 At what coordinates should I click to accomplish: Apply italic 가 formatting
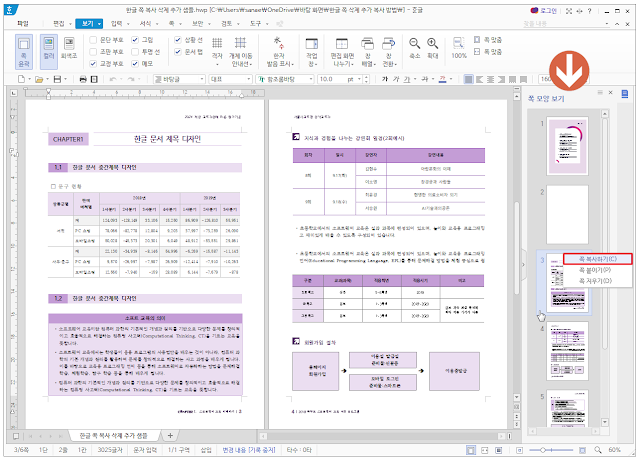tap(396, 79)
